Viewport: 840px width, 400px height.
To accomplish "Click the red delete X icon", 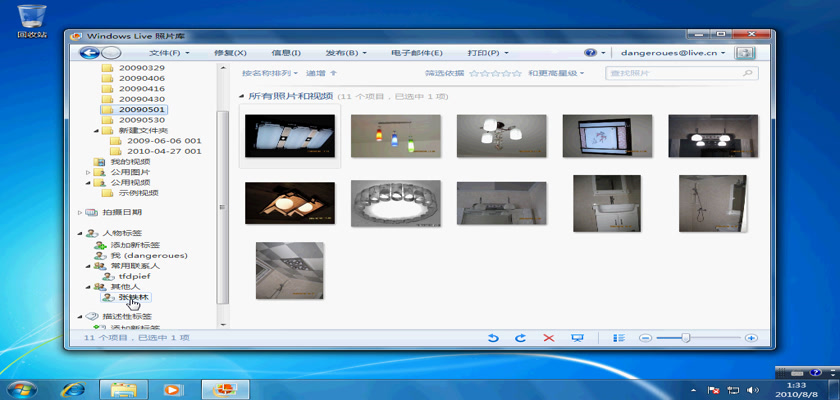I will [x=548, y=339].
